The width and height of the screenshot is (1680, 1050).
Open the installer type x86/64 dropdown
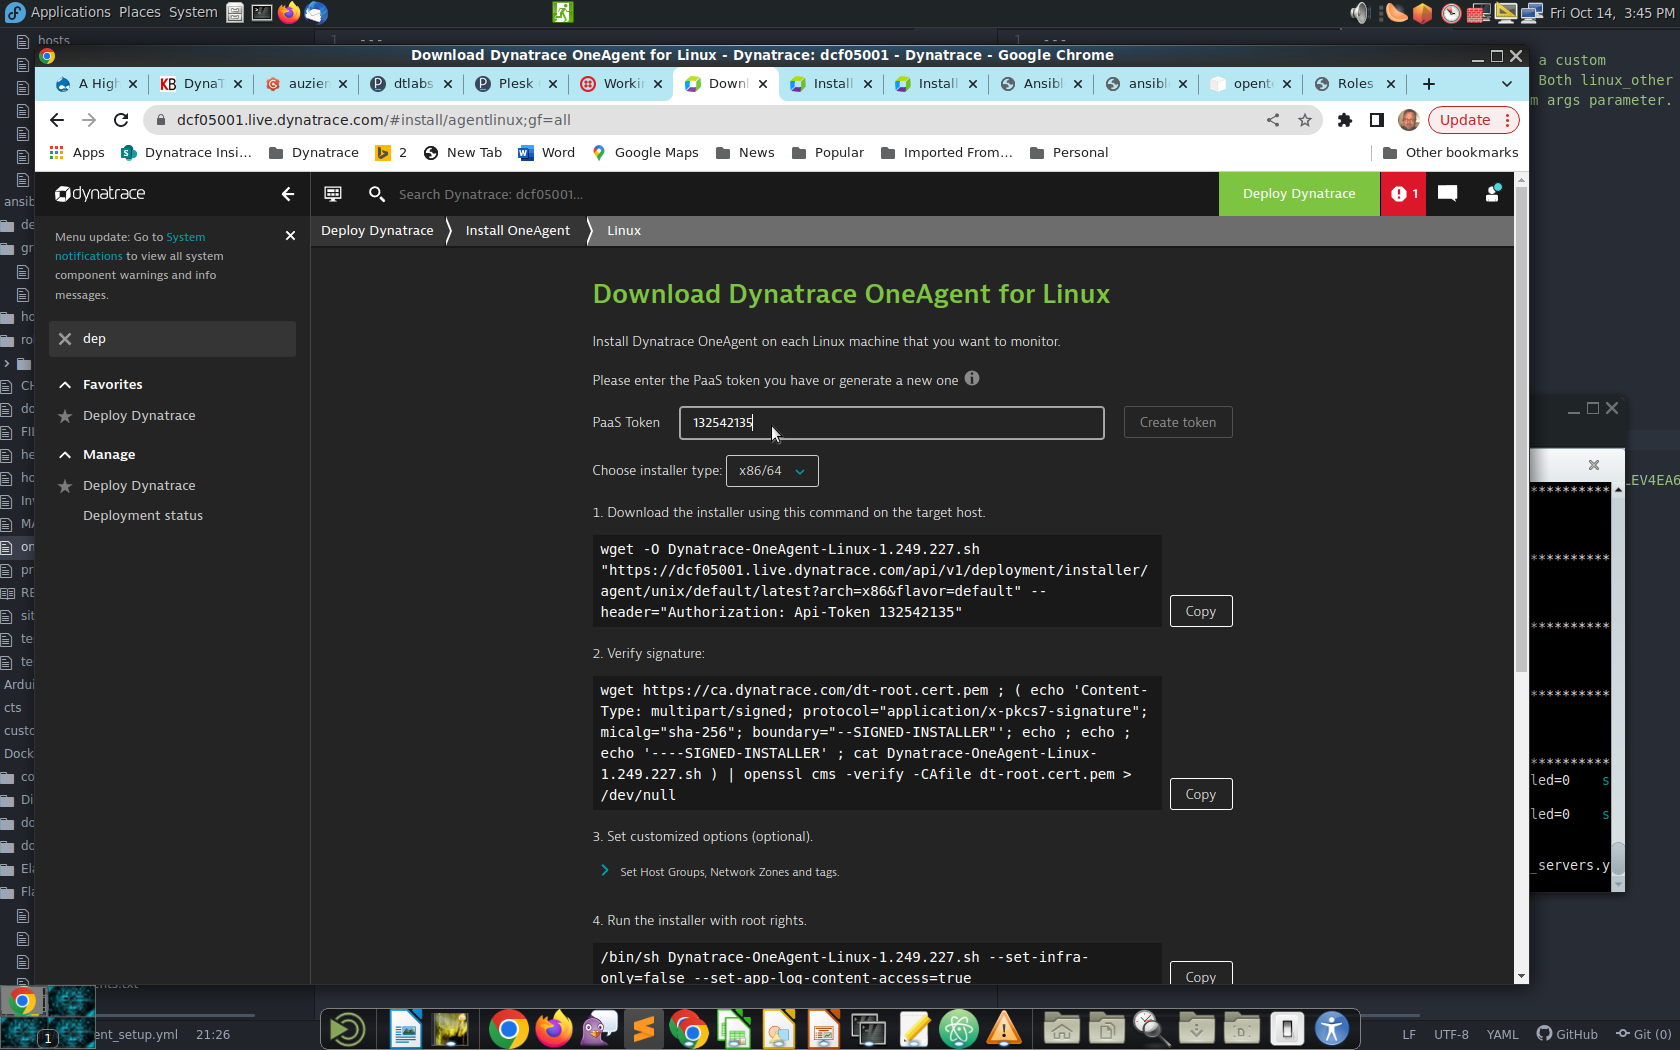point(772,471)
